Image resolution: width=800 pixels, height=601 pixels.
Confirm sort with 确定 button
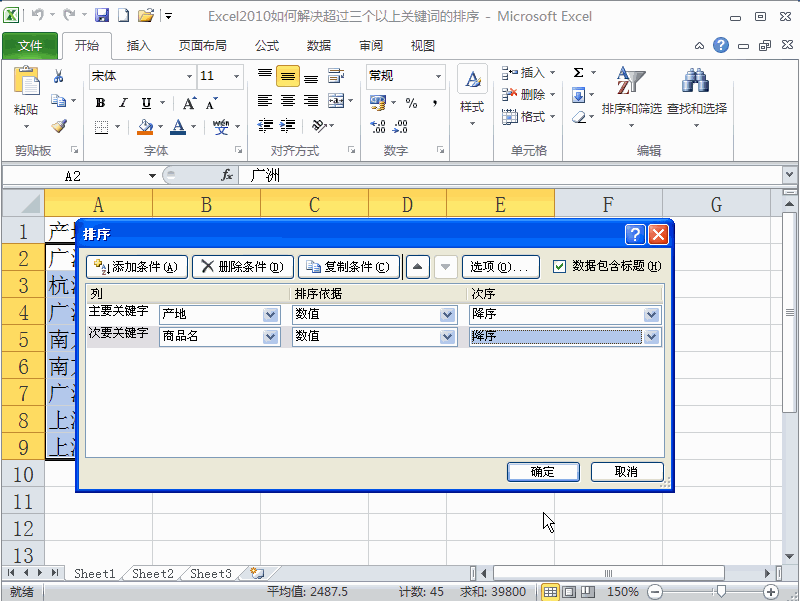[543, 472]
